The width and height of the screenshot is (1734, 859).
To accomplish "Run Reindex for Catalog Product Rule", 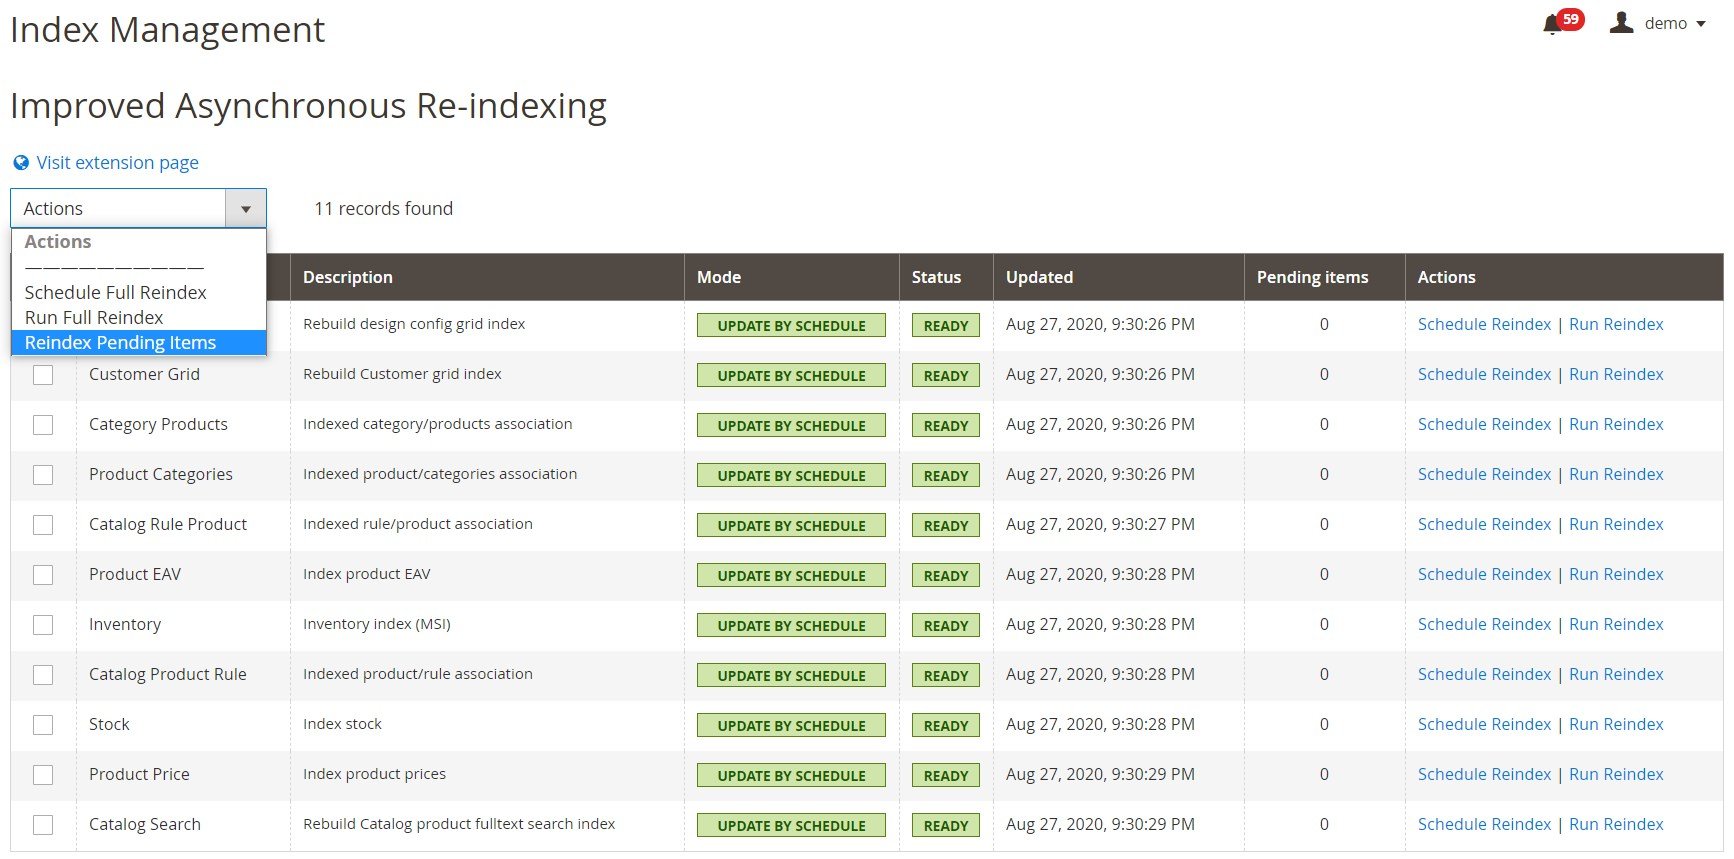I will (1616, 674).
